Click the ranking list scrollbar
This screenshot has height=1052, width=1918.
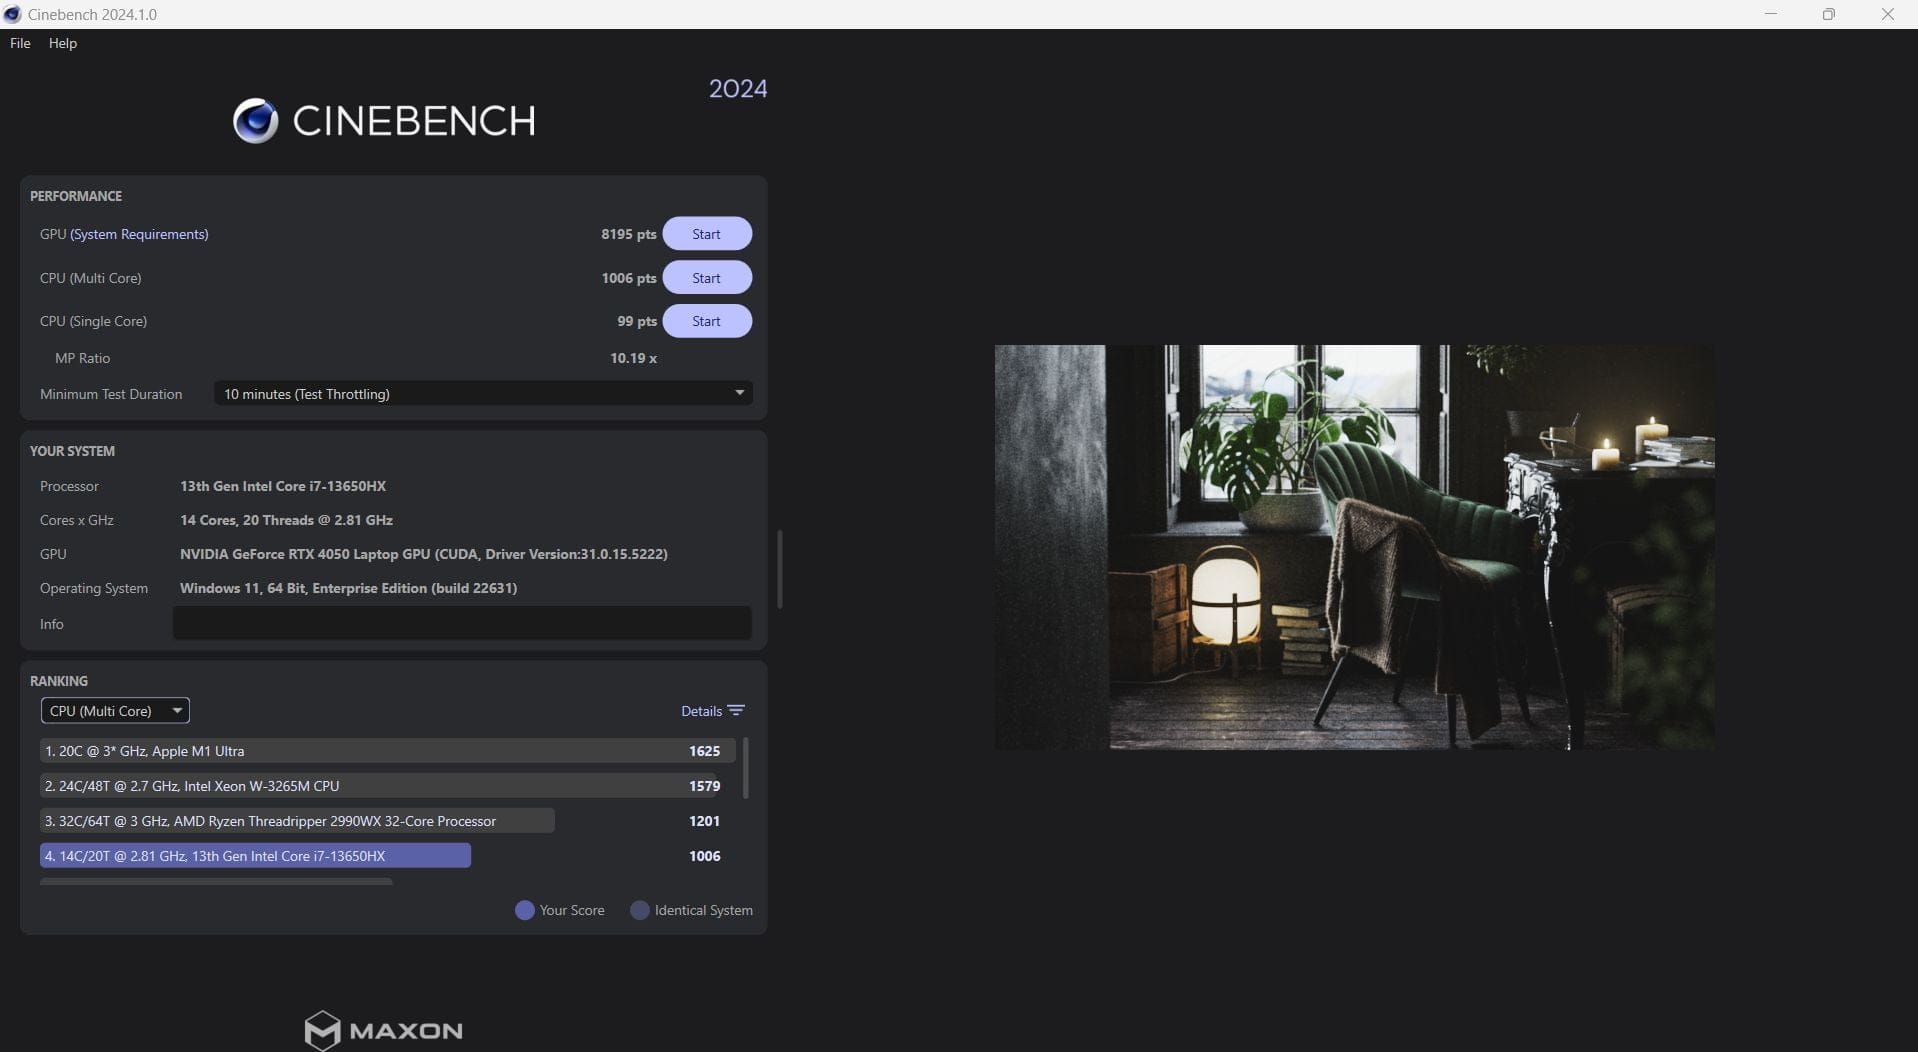746,767
